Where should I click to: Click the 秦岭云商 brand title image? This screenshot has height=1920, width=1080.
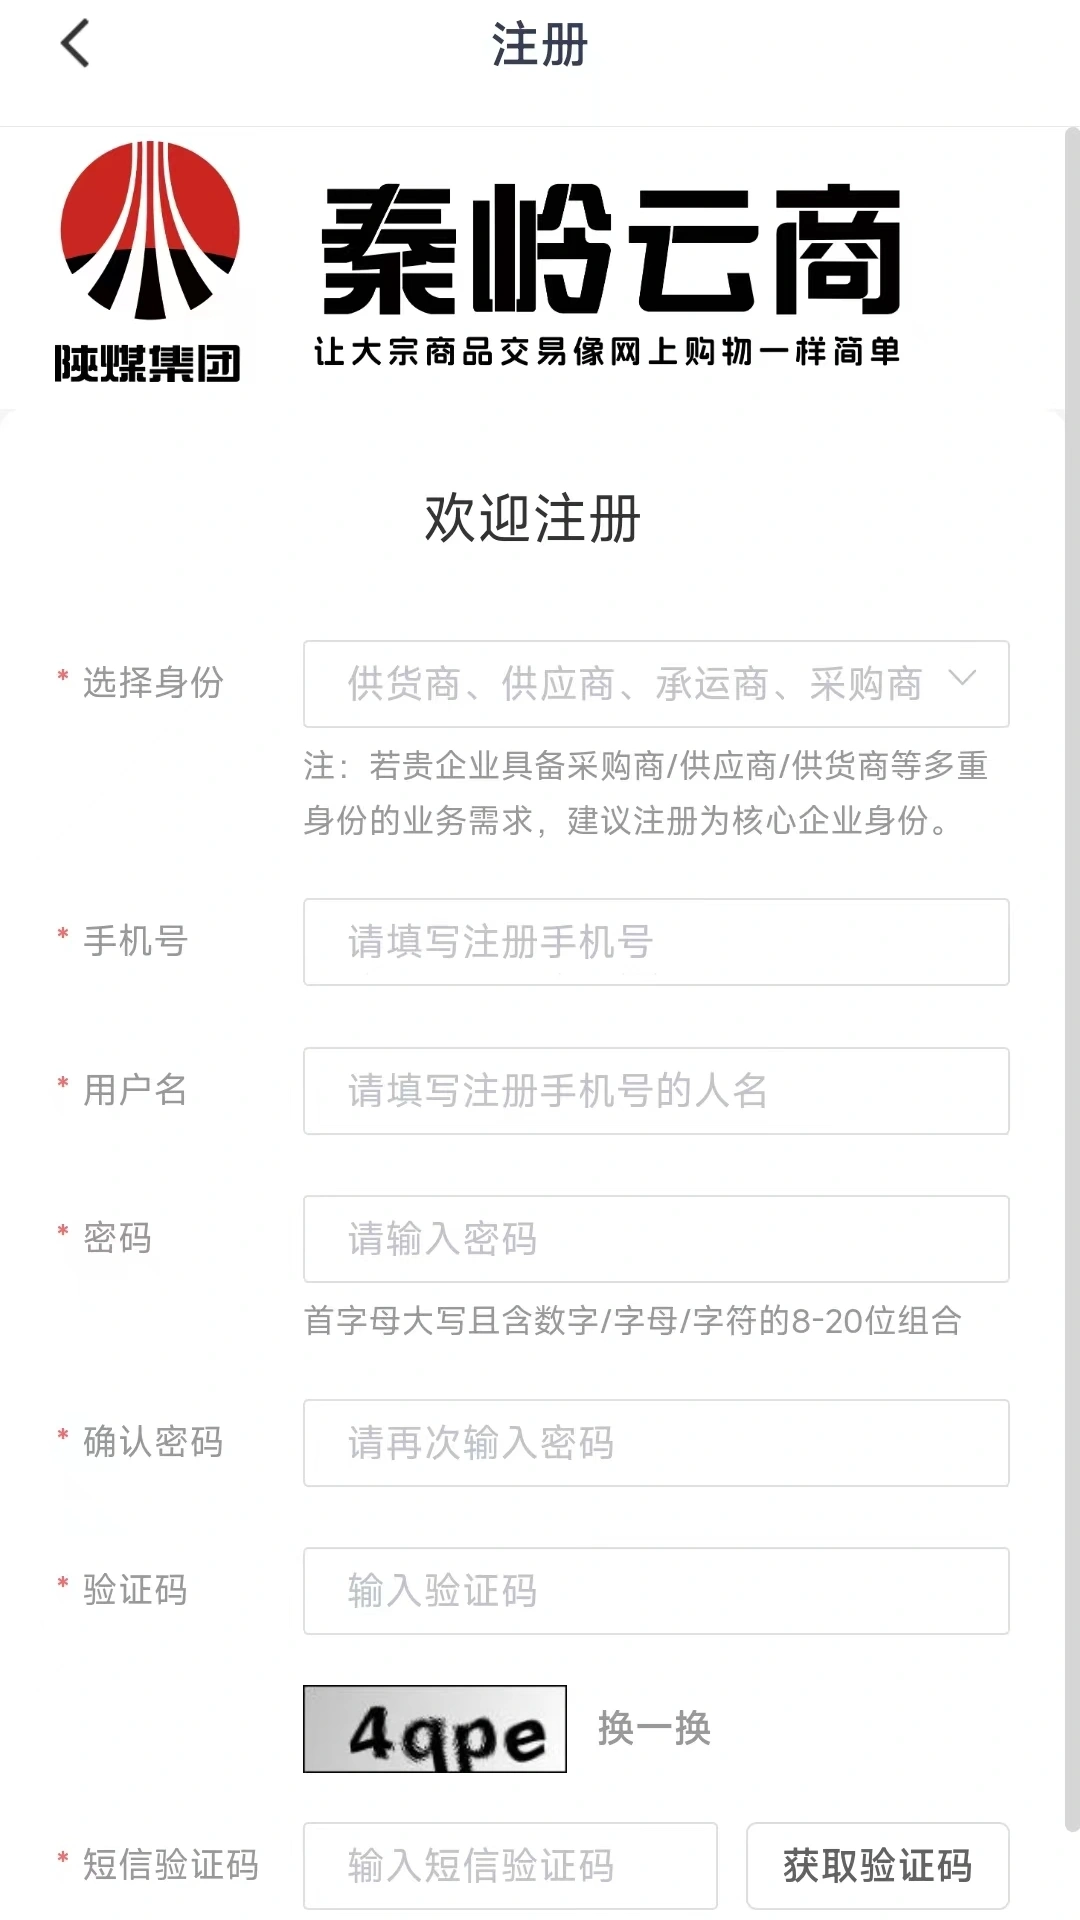tap(610, 250)
